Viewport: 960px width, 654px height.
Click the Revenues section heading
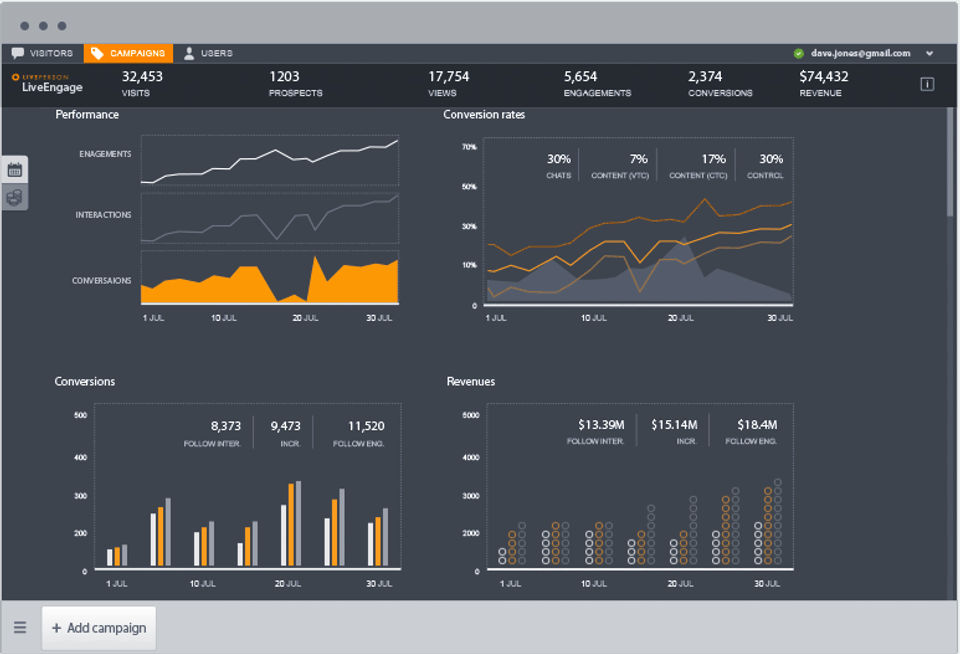tap(471, 382)
